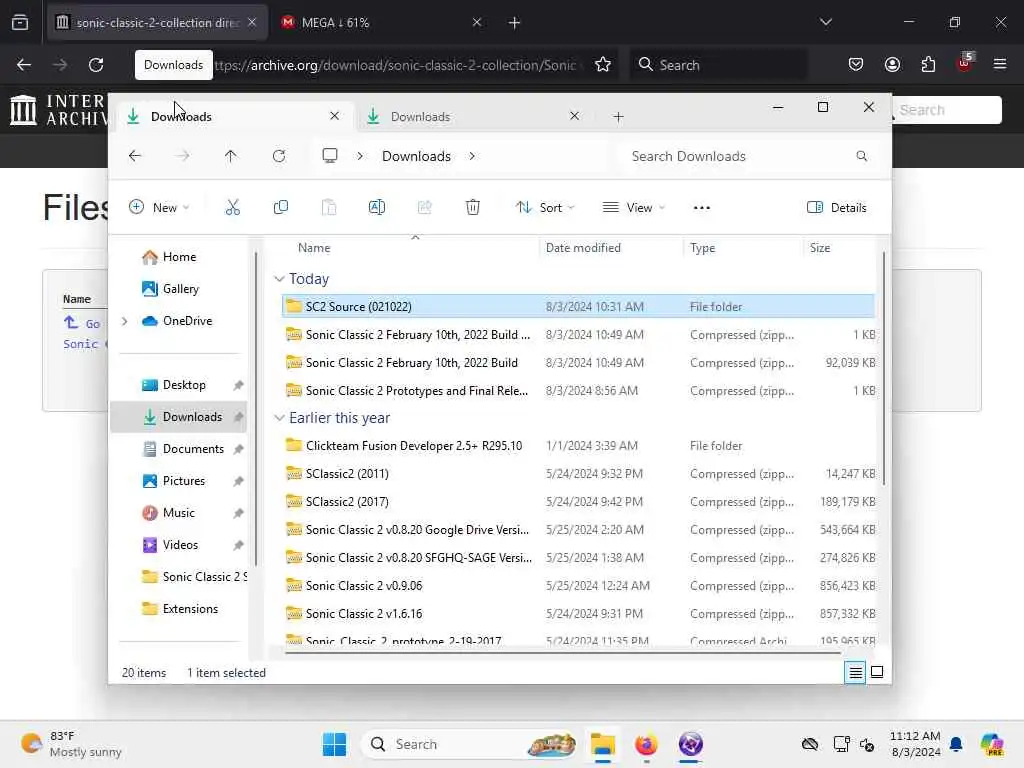Image resolution: width=1024 pixels, height=768 pixels.
Task: Sort by the Name column header
Action: tap(314, 248)
